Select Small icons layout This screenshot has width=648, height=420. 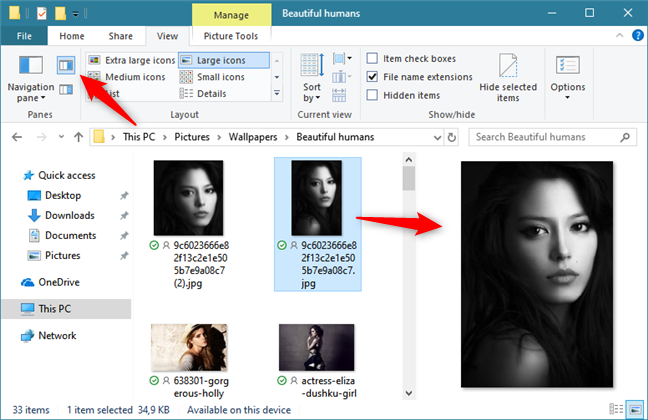[x=212, y=77]
